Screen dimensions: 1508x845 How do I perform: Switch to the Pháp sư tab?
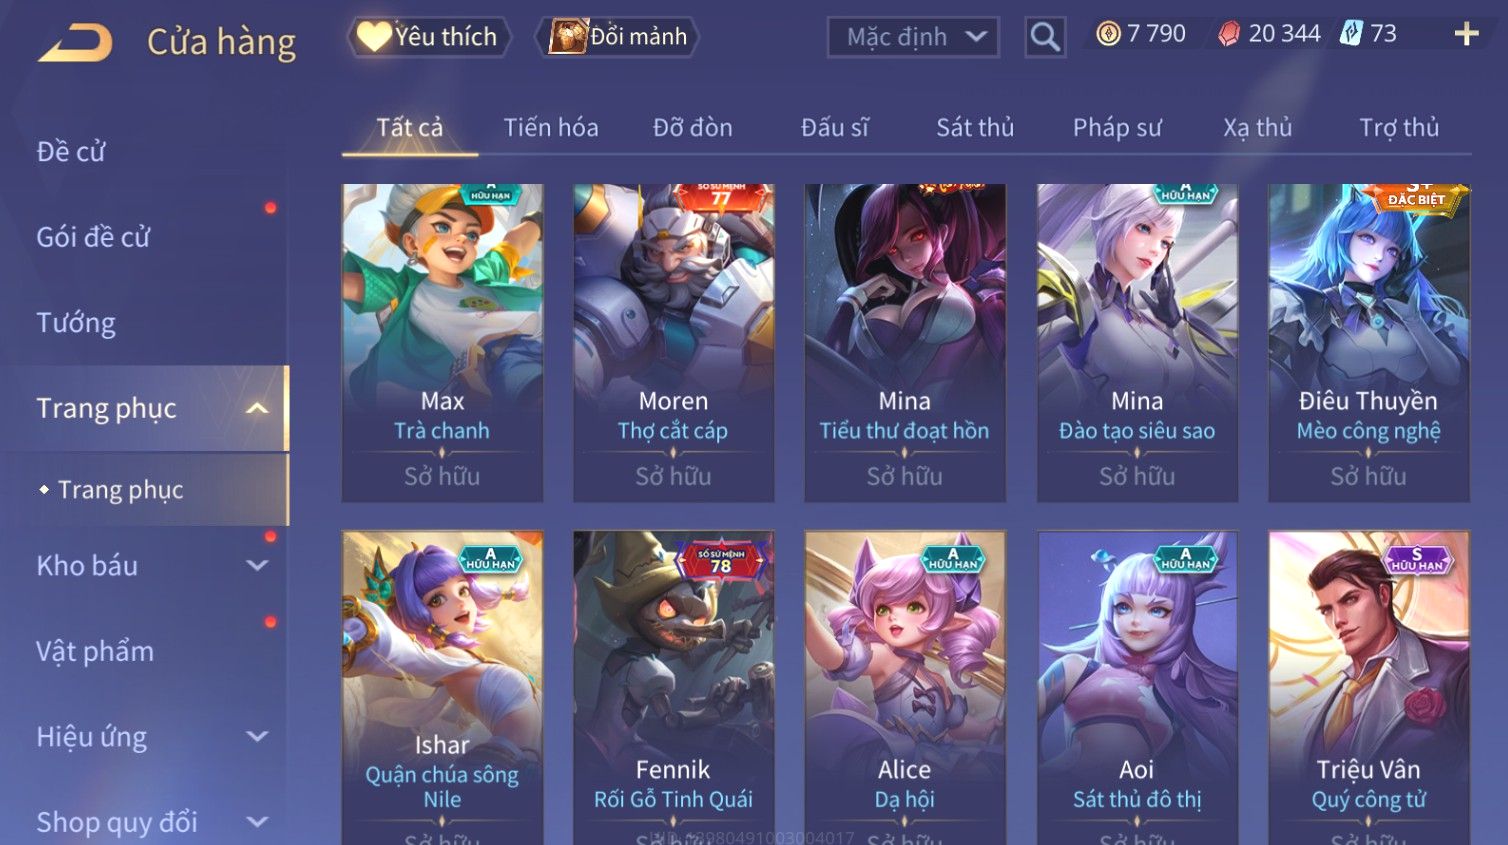[1117, 128]
